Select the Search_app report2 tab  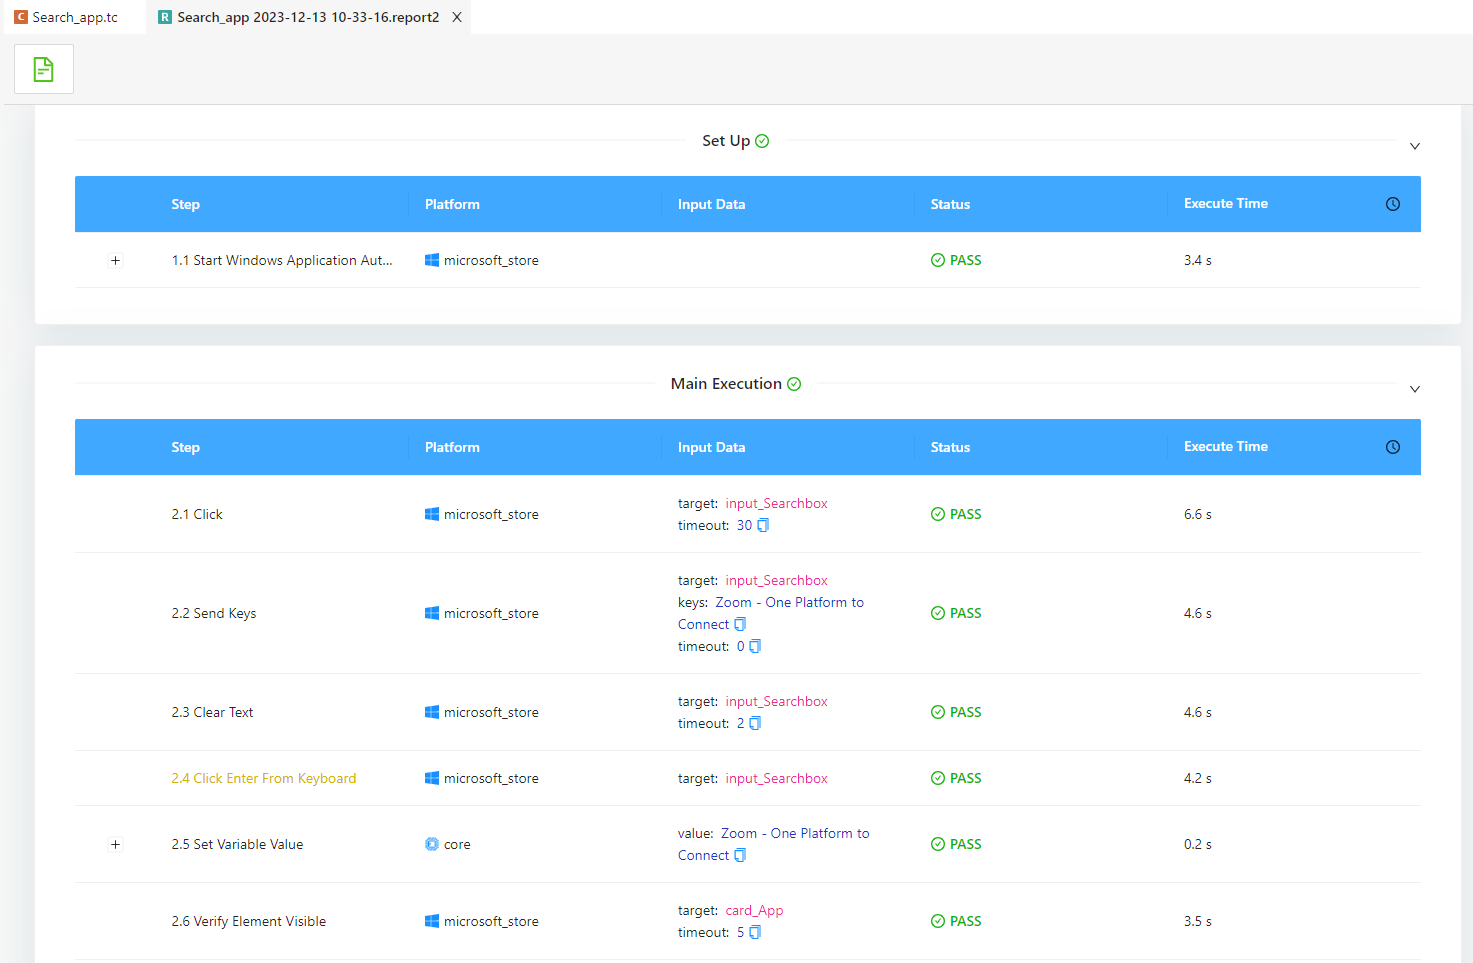coord(308,17)
